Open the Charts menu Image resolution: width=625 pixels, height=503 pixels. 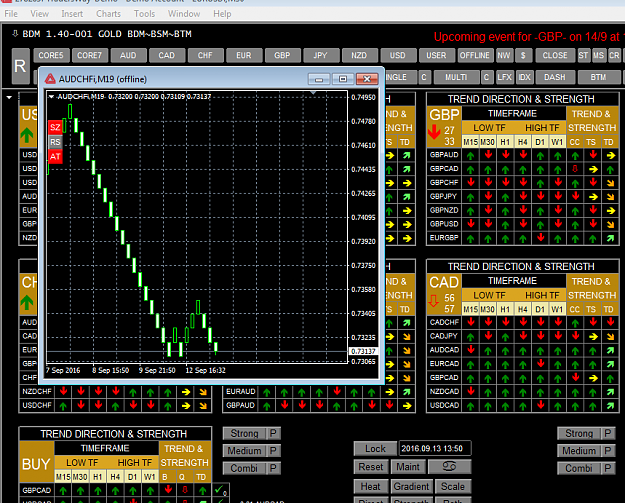(x=108, y=14)
